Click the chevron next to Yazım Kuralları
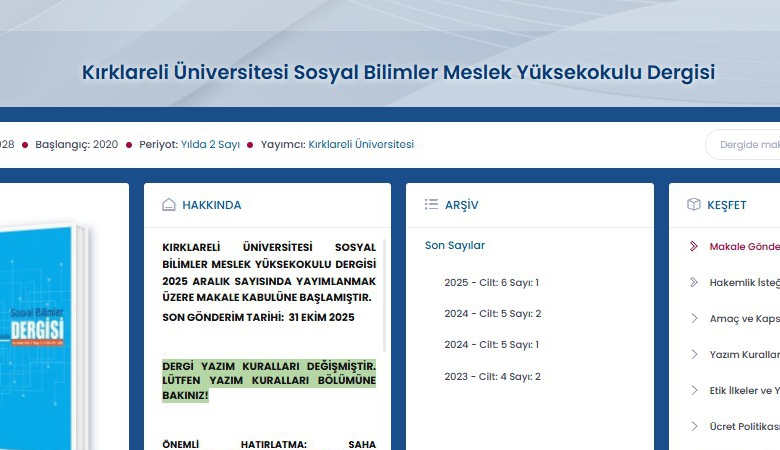This screenshot has height=450, width=780. (694, 354)
